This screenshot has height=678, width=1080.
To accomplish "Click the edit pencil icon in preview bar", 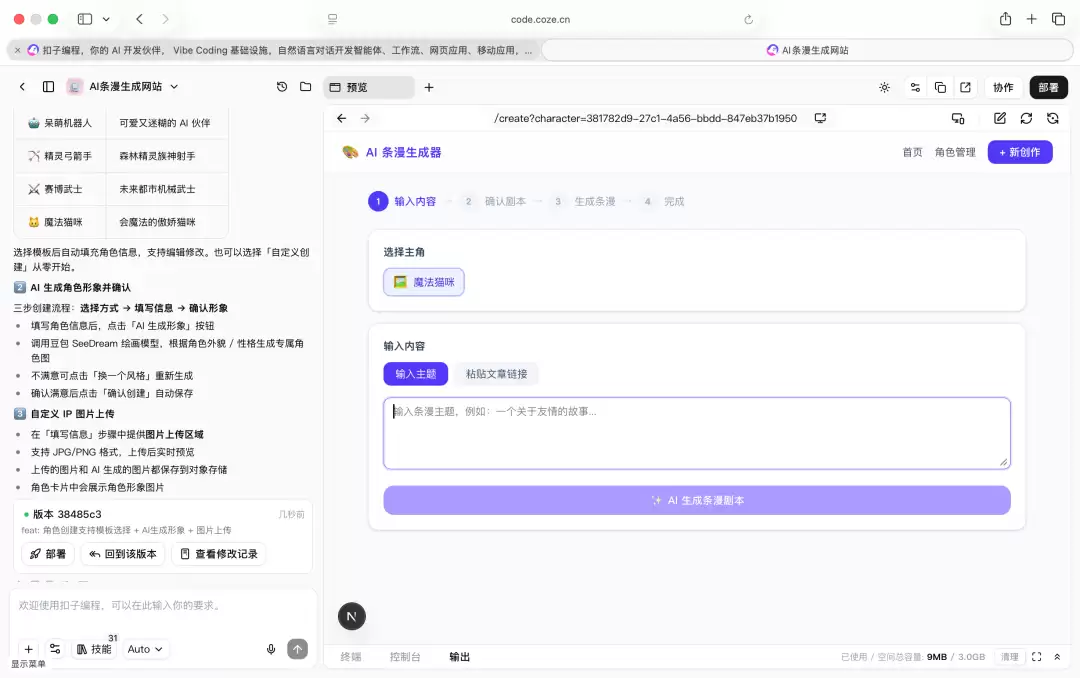I will pyautogui.click(x=1000, y=119).
